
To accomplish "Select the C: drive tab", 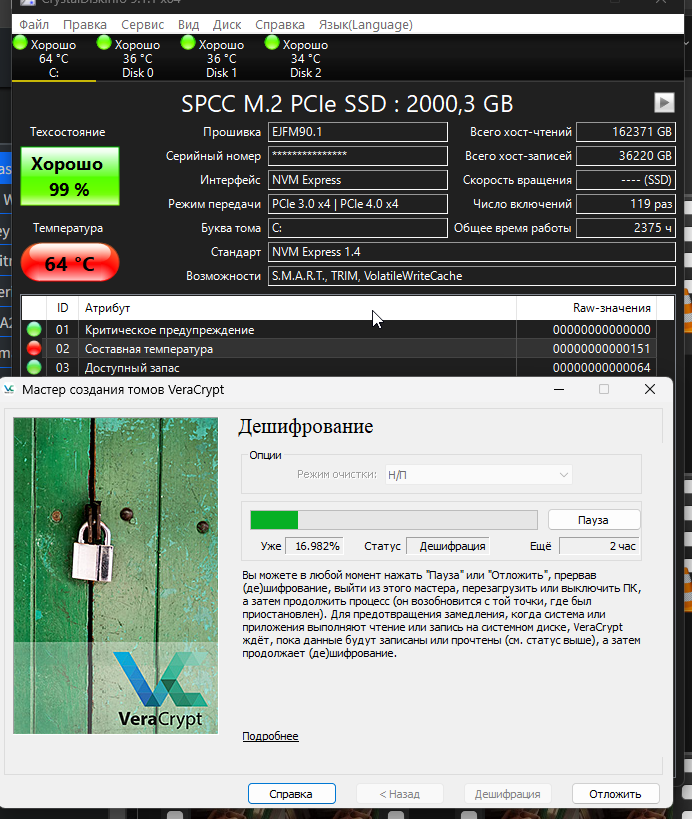I will pos(53,58).
